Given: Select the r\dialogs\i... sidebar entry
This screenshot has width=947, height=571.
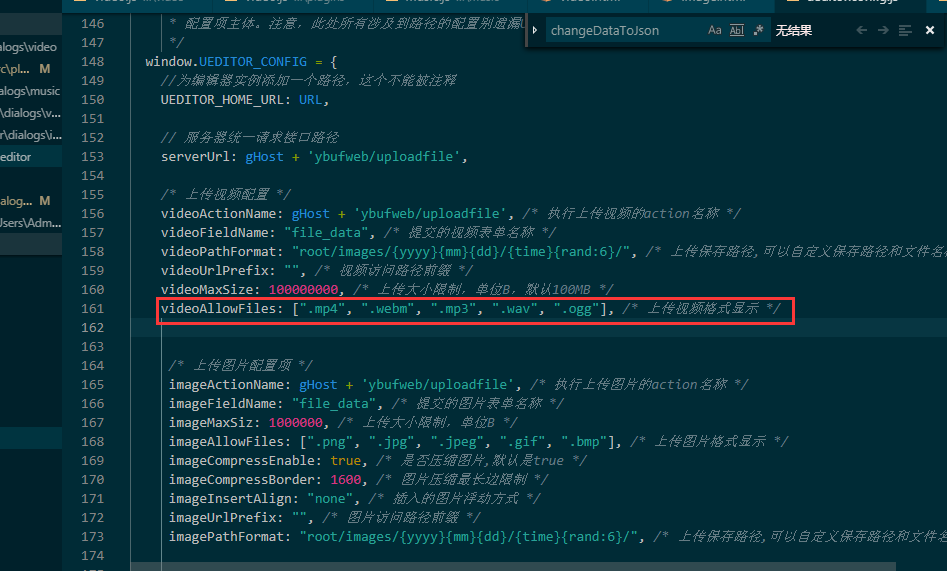Looking at the screenshot, I should tap(31, 135).
